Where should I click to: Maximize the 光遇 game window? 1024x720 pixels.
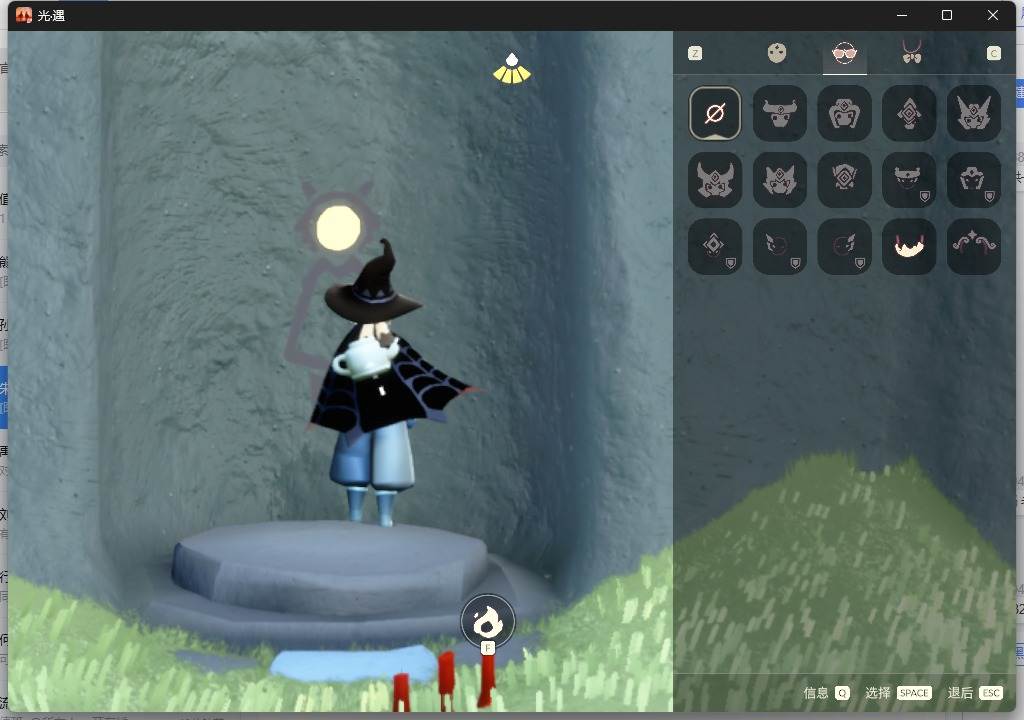(x=946, y=15)
